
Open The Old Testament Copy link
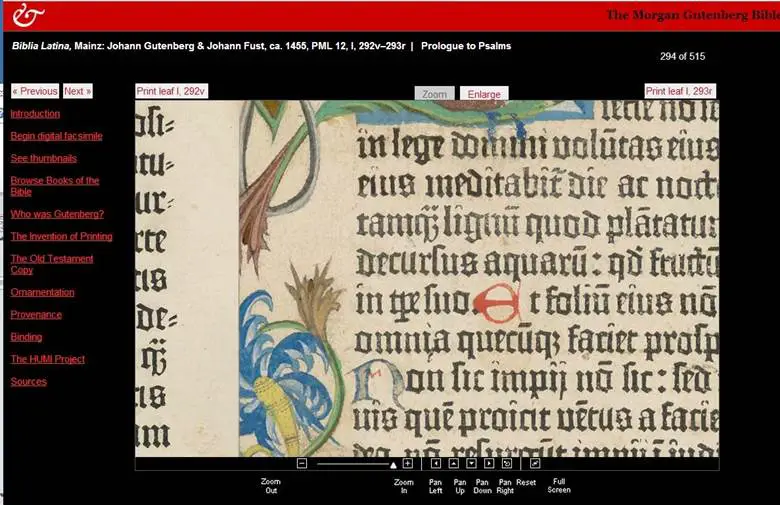pyautogui.click(x=52, y=264)
